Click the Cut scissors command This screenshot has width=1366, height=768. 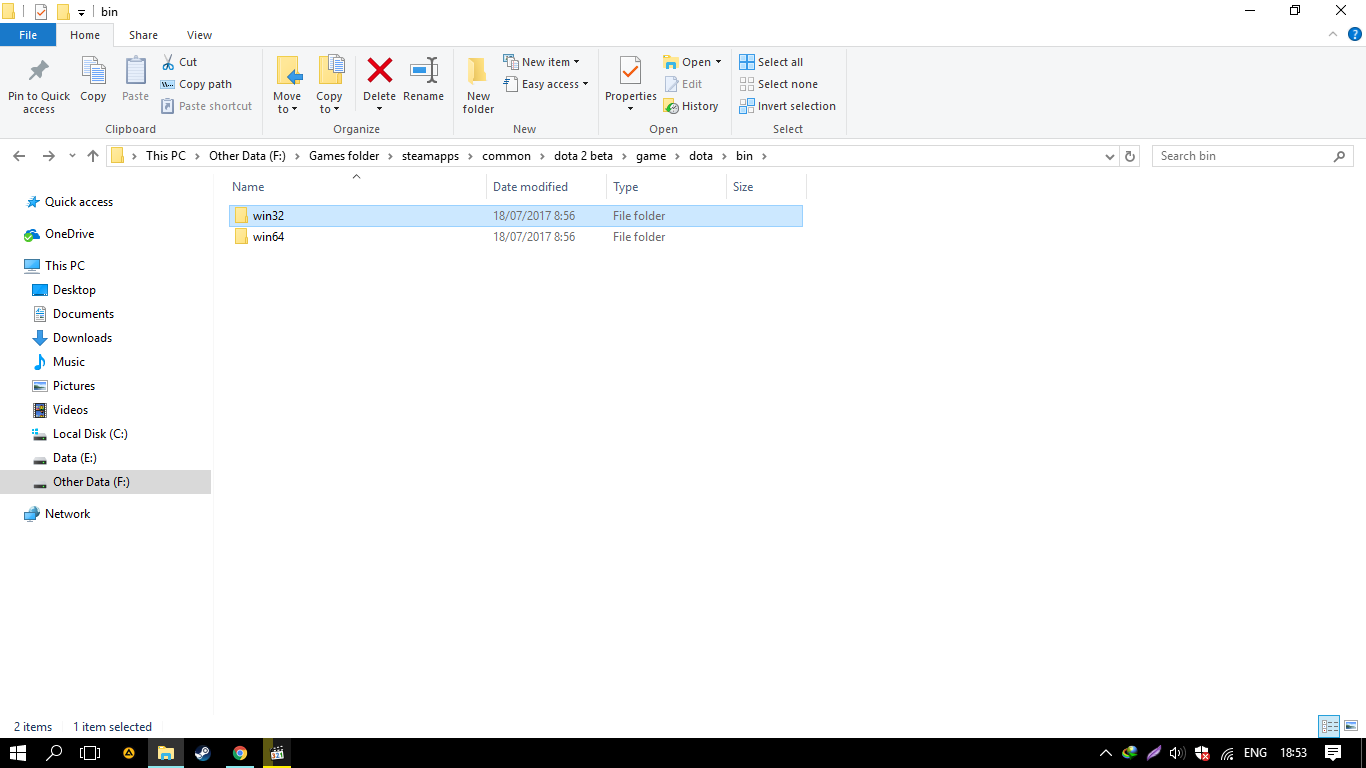pyautogui.click(x=180, y=62)
